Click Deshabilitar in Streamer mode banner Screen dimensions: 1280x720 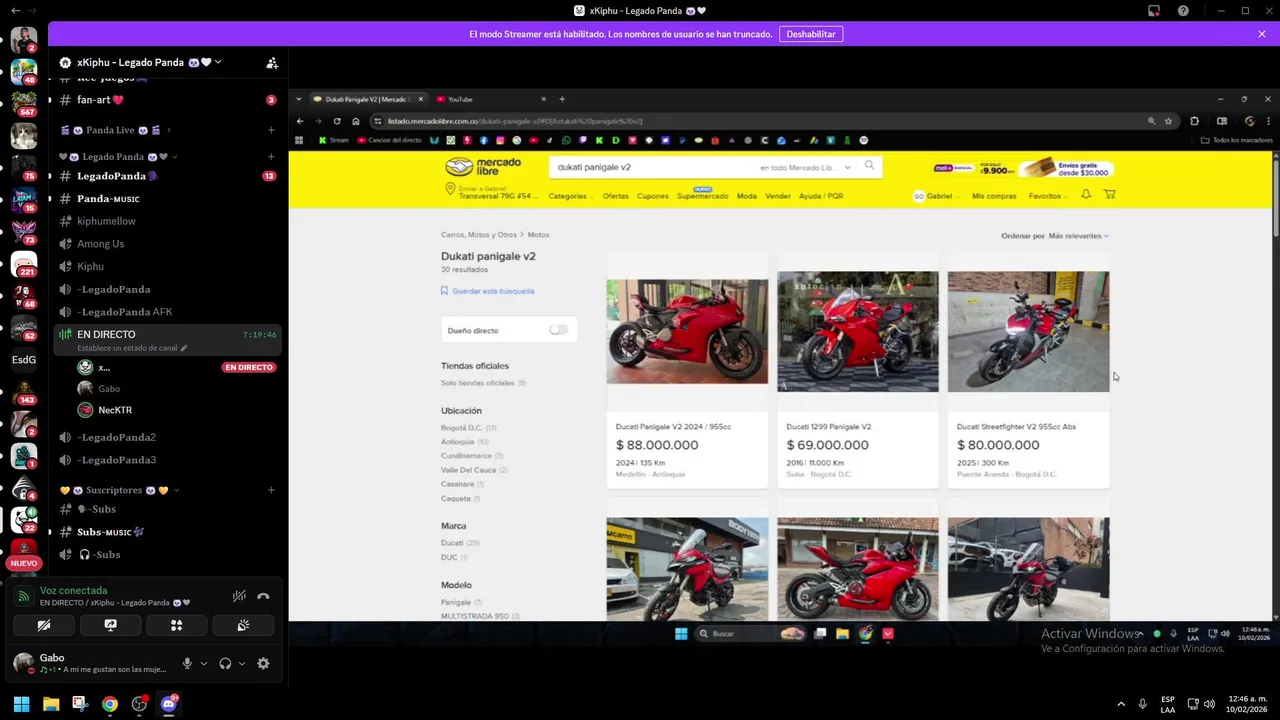coord(811,34)
